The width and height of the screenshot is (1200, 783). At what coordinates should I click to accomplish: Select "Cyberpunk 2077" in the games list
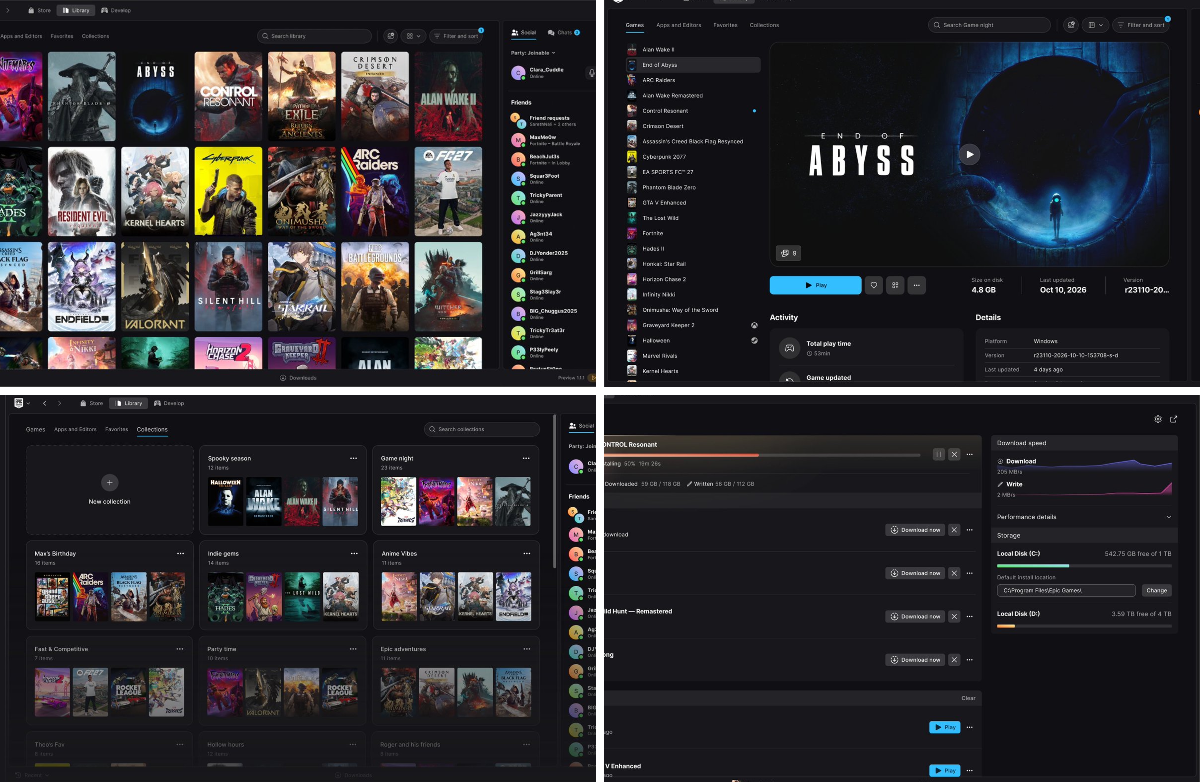click(693, 157)
